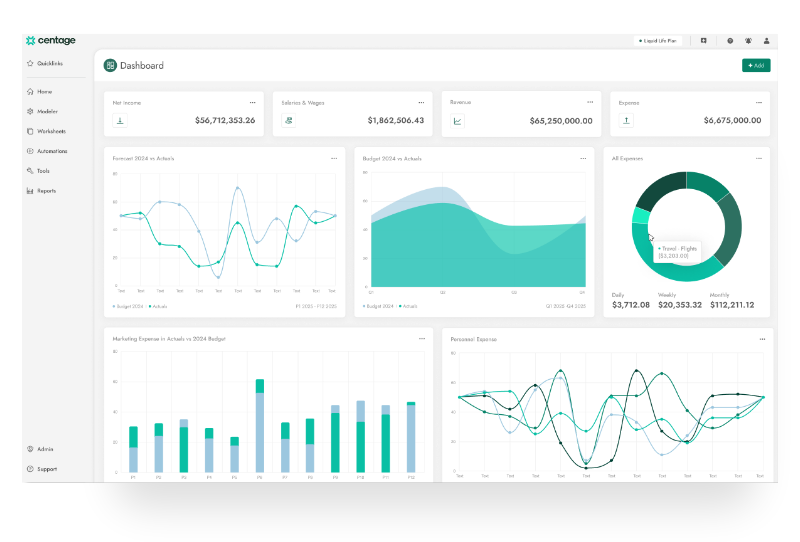The image size is (800, 542).
Task: Open Worksheets in the sidebar
Action: pyautogui.click(x=46, y=131)
